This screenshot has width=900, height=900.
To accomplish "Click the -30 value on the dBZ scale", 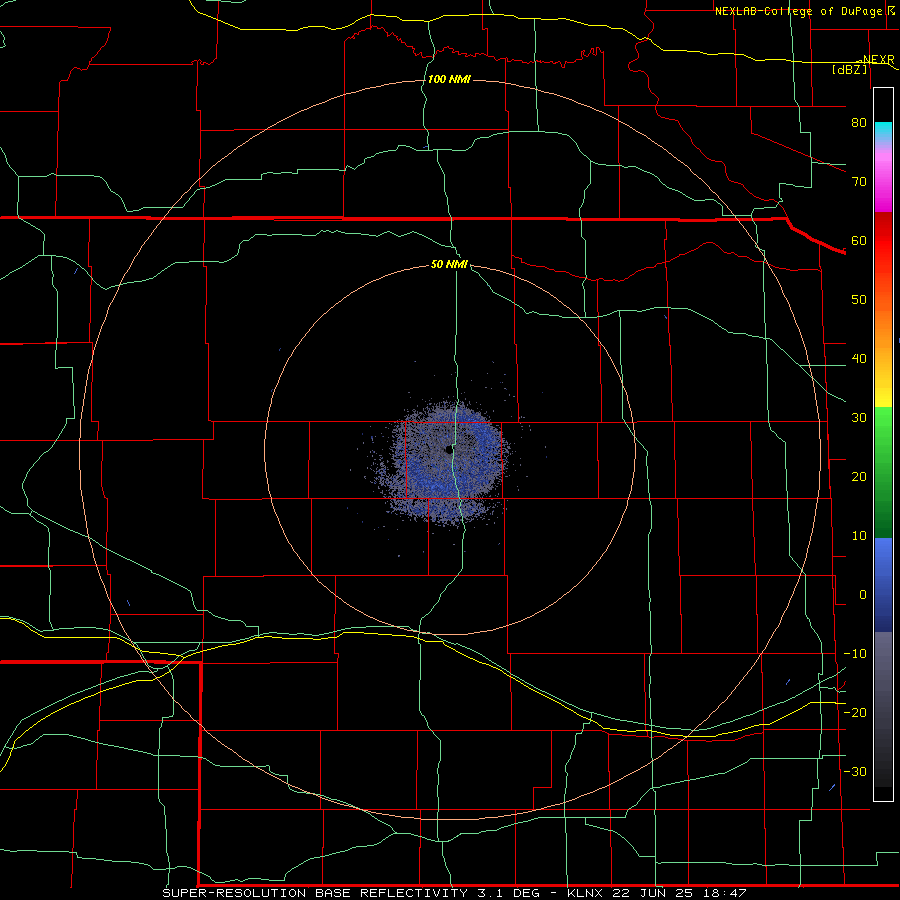I will (x=855, y=771).
